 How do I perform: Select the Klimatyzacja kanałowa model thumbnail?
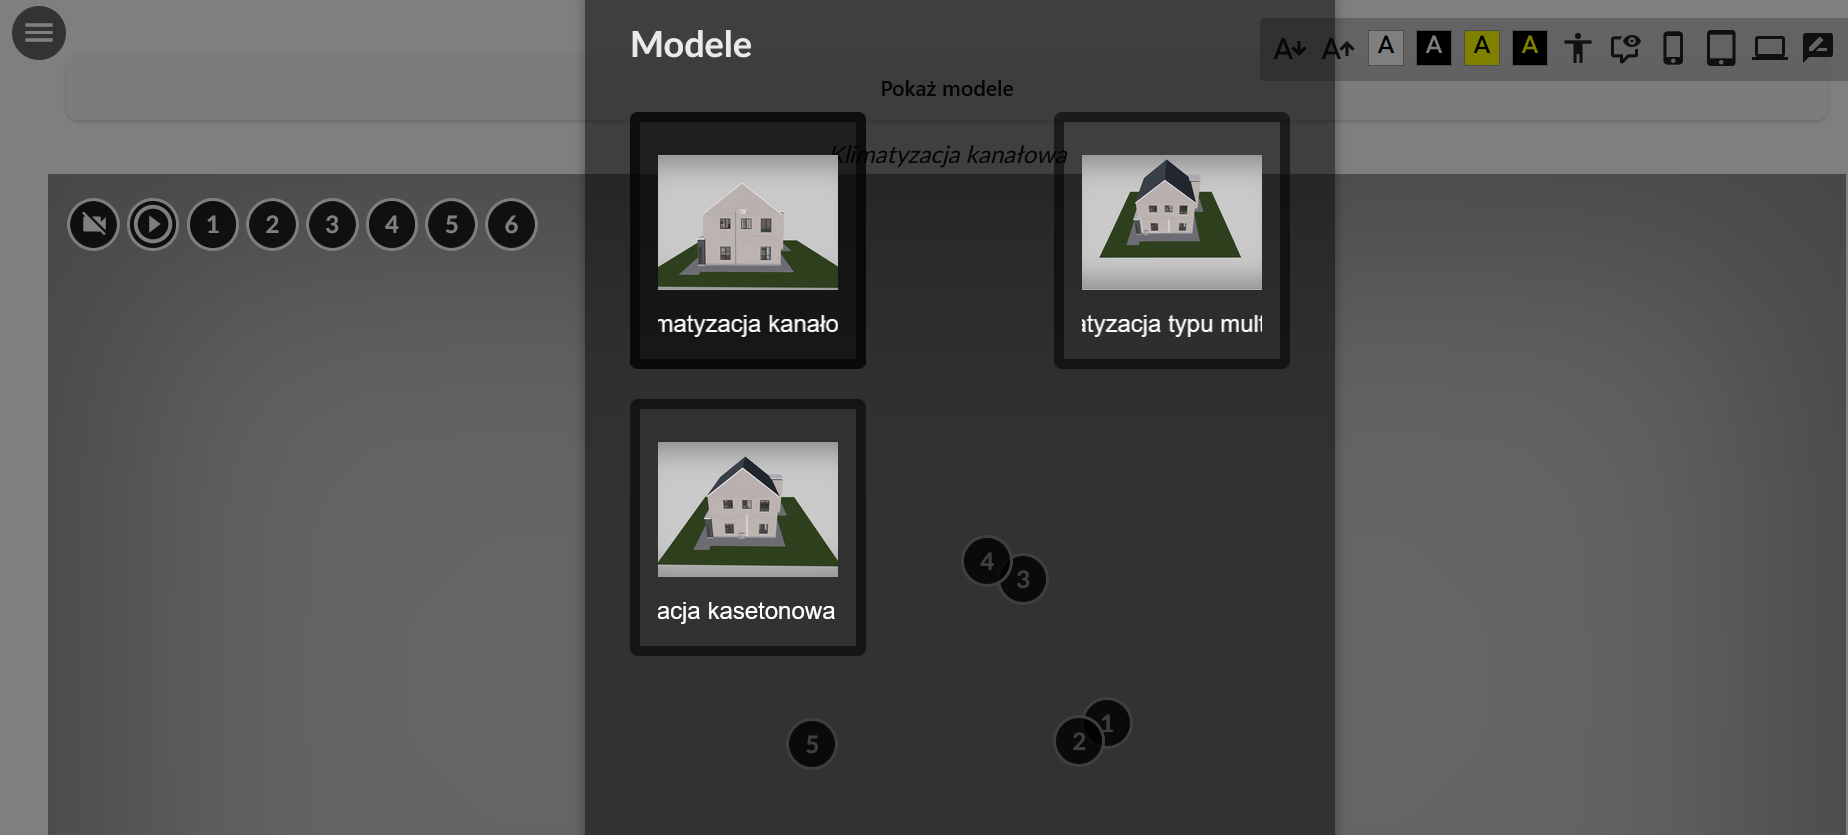point(748,240)
